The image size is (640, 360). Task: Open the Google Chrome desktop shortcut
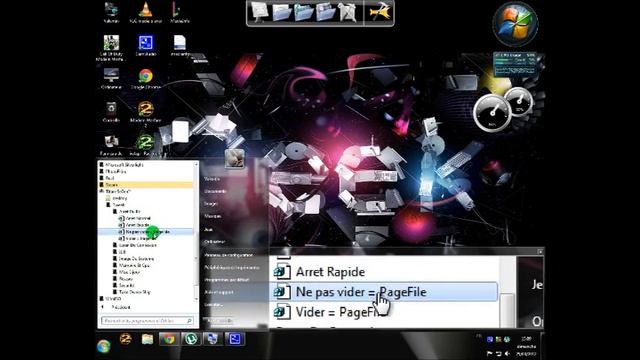145,79
